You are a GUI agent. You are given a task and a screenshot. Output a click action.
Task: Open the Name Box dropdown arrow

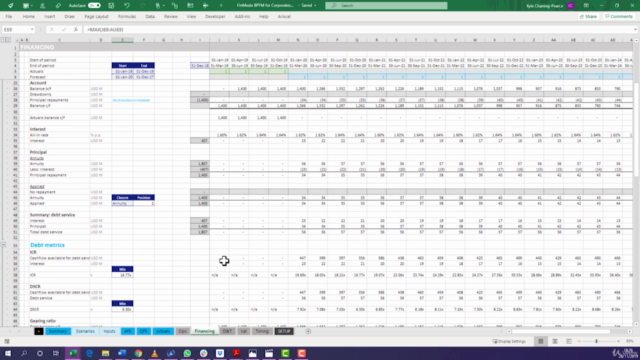coord(32,29)
